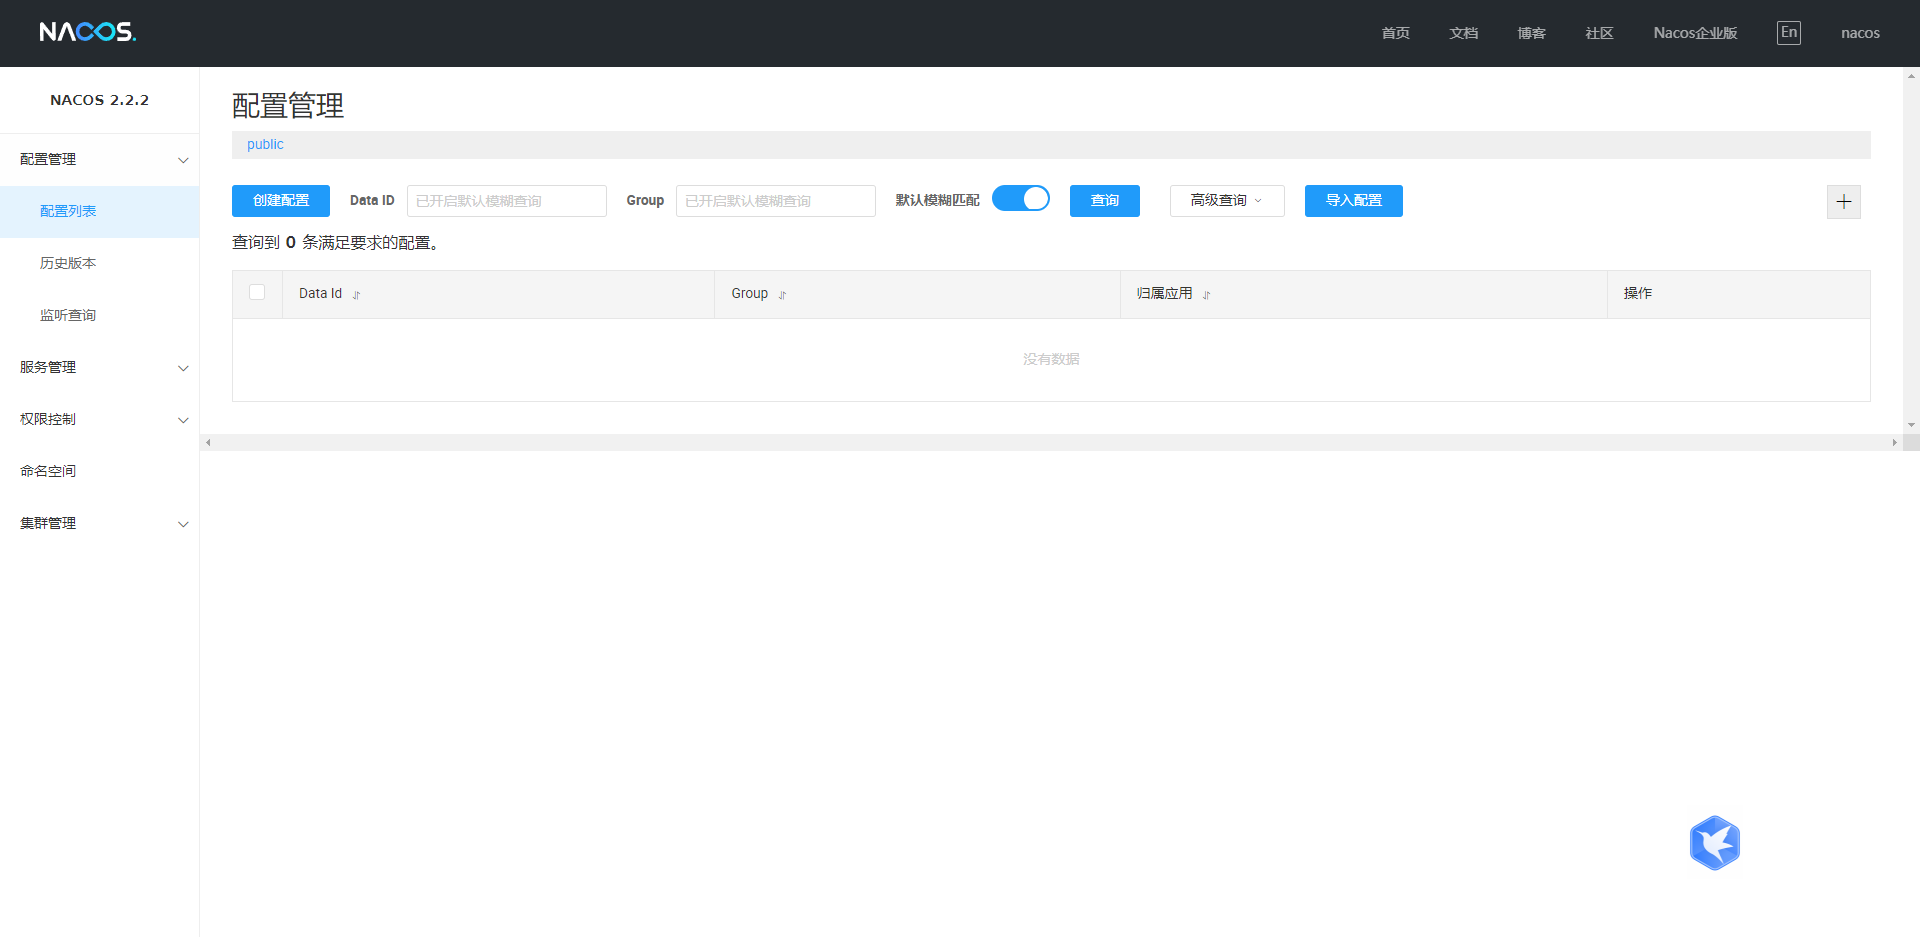Click the horizontal scrollbar right arrow
This screenshot has height=937, width=1920.
click(x=1894, y=442)
